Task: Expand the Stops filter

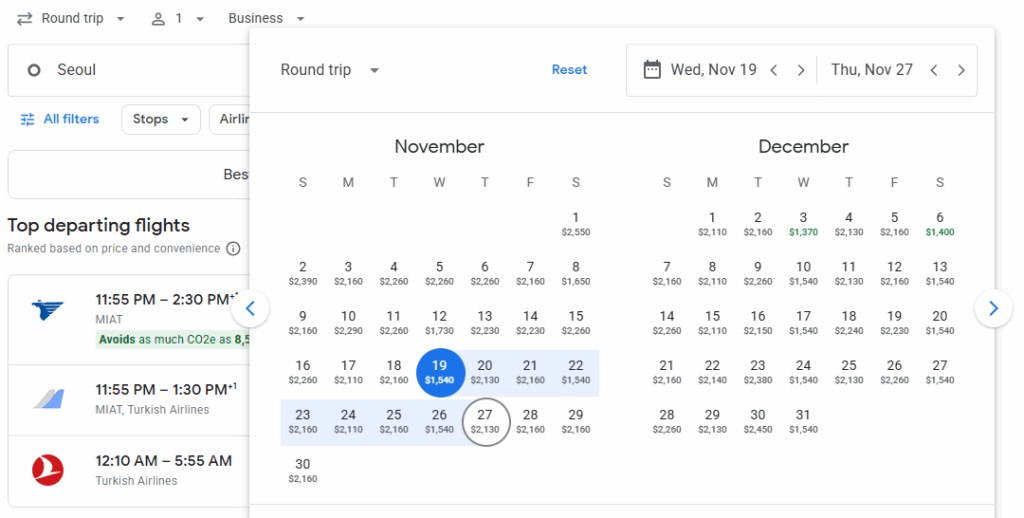Action: coord(160,119)
